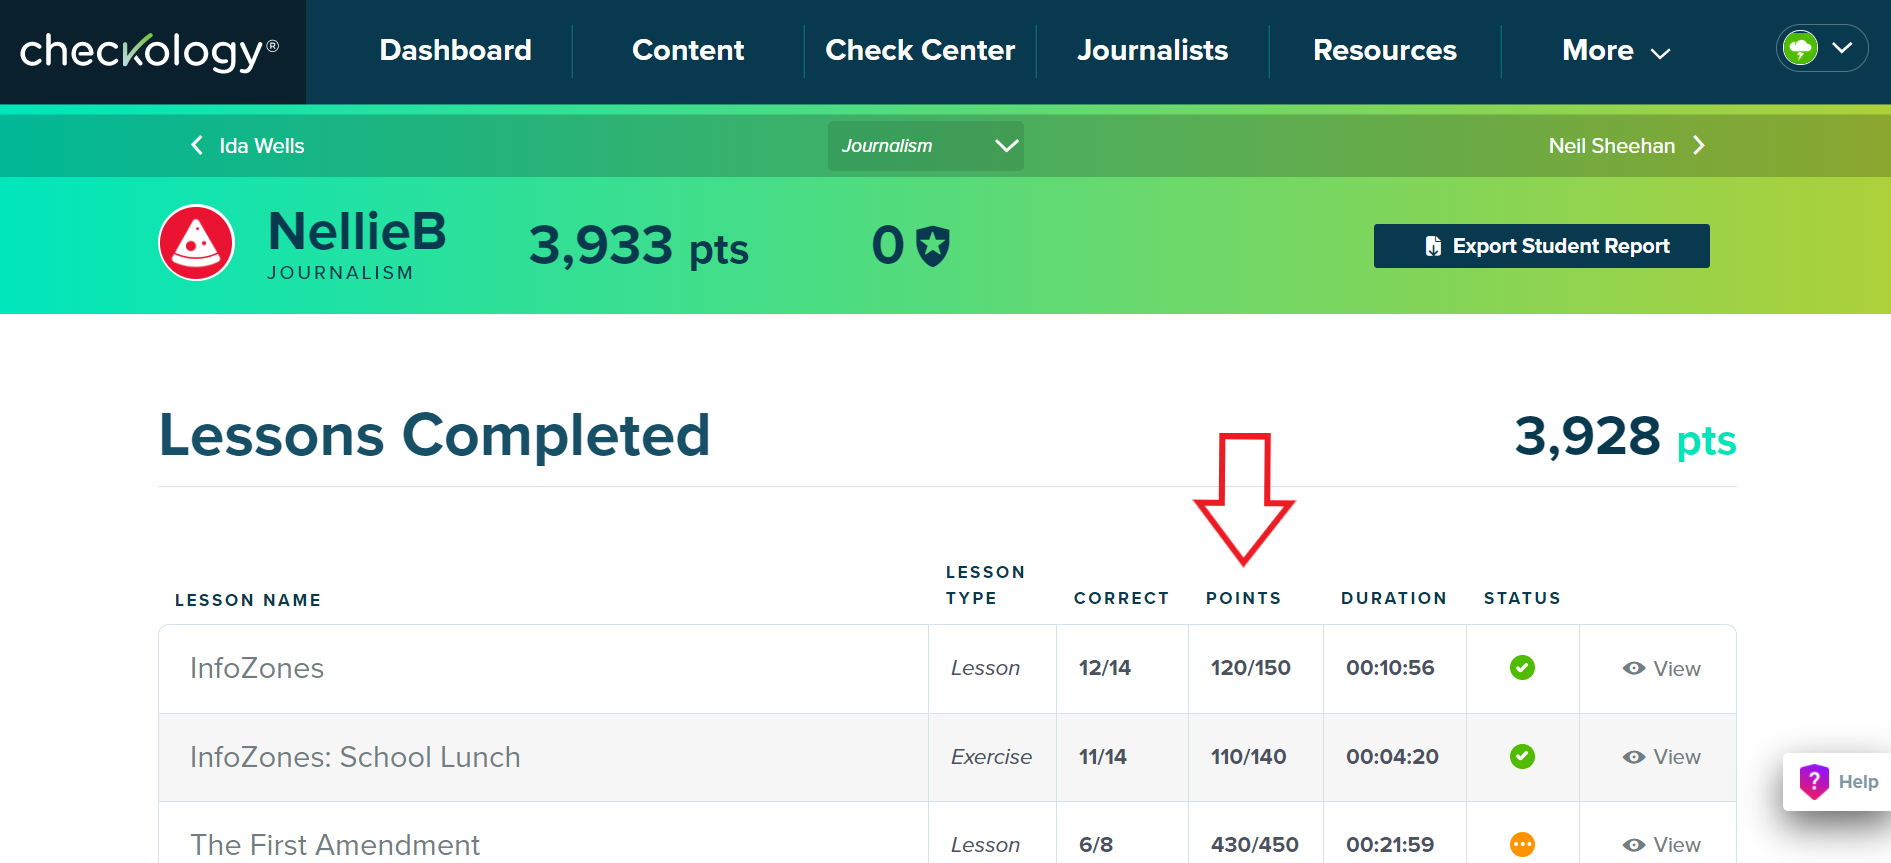Click the green tree profile avatar
The width and height of the screenshot is (1891, 863).
coord(1801,48)
